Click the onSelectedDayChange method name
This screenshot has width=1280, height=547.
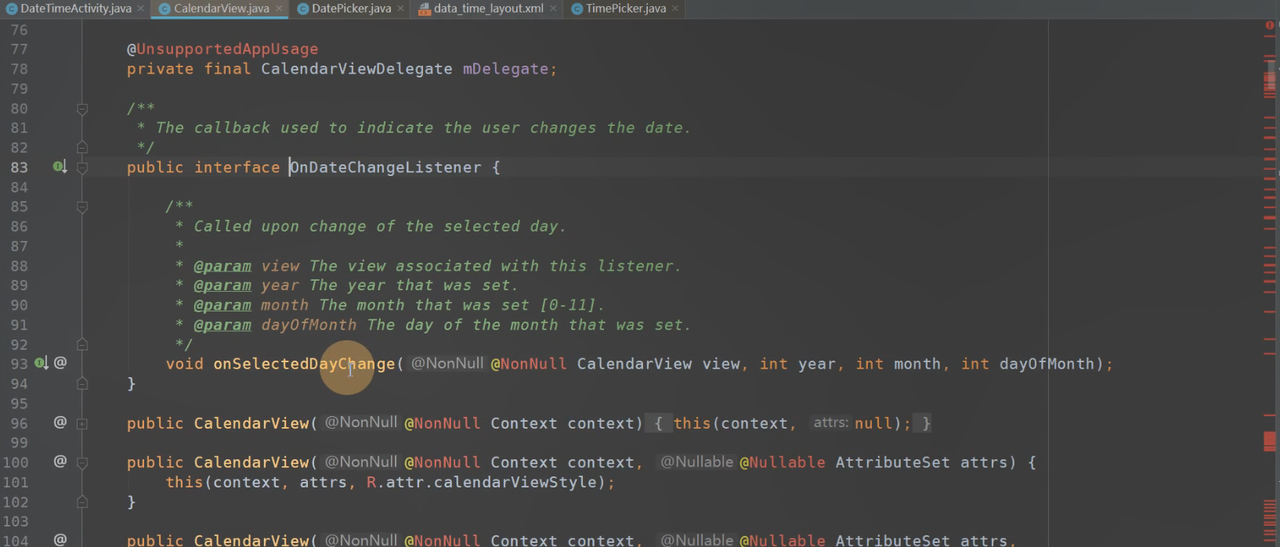[304, 364]
